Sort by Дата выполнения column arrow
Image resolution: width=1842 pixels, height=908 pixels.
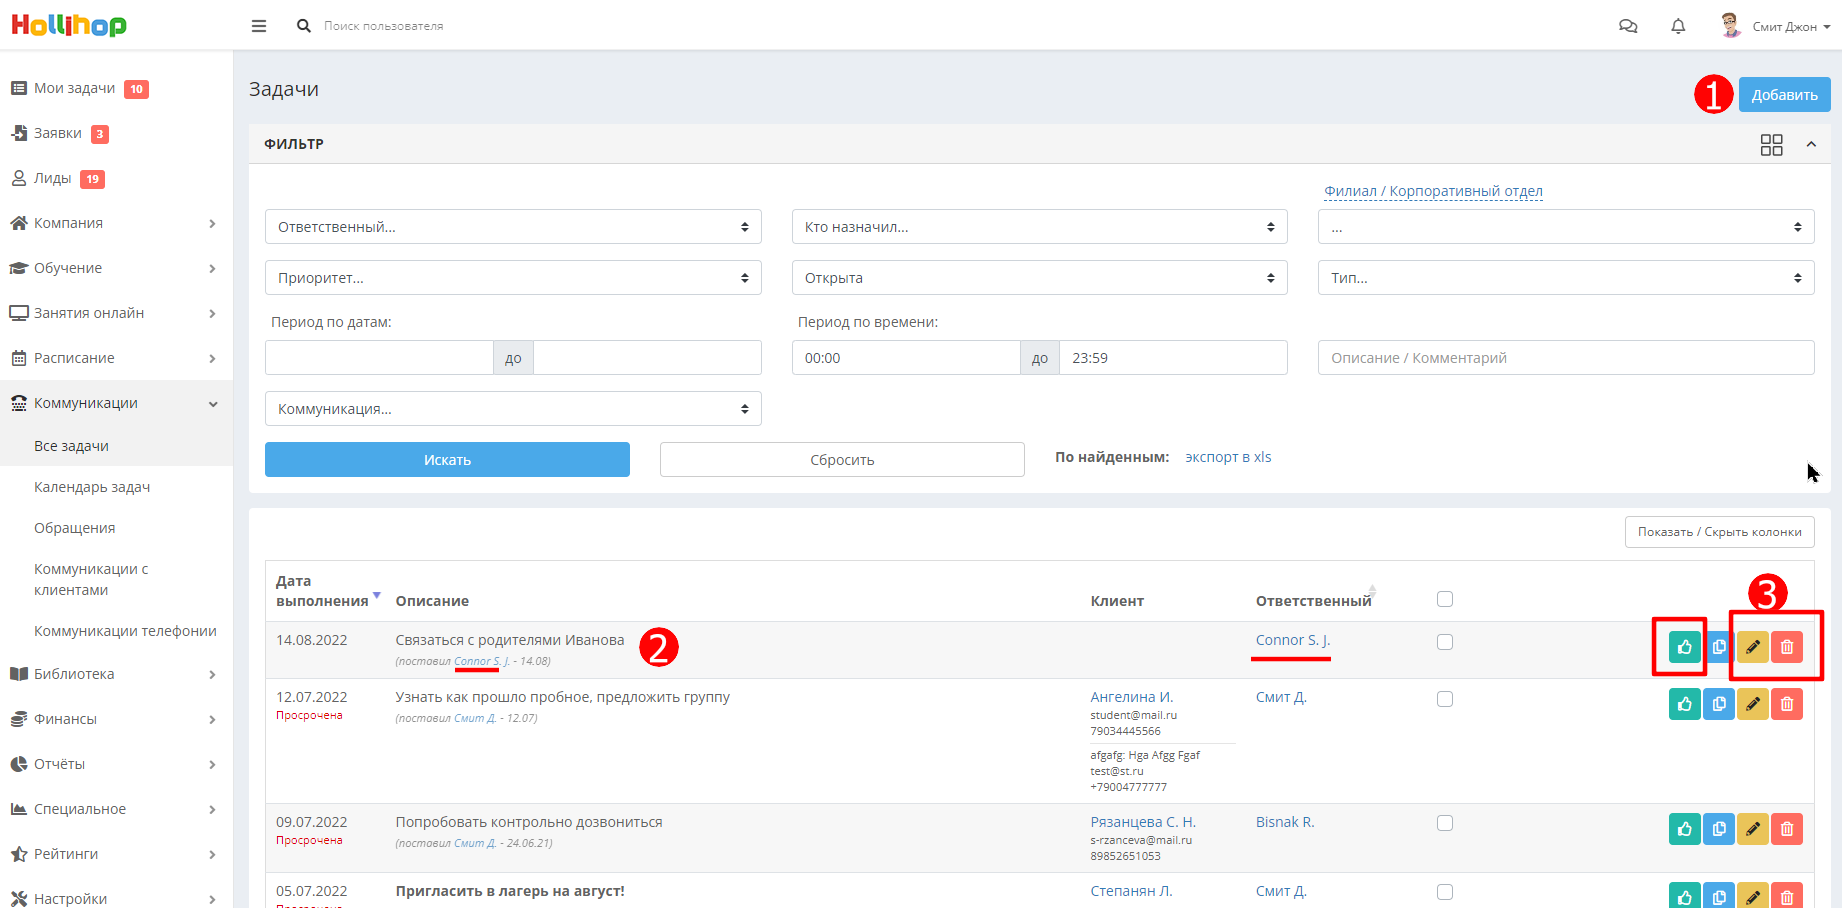pos(377,595)
